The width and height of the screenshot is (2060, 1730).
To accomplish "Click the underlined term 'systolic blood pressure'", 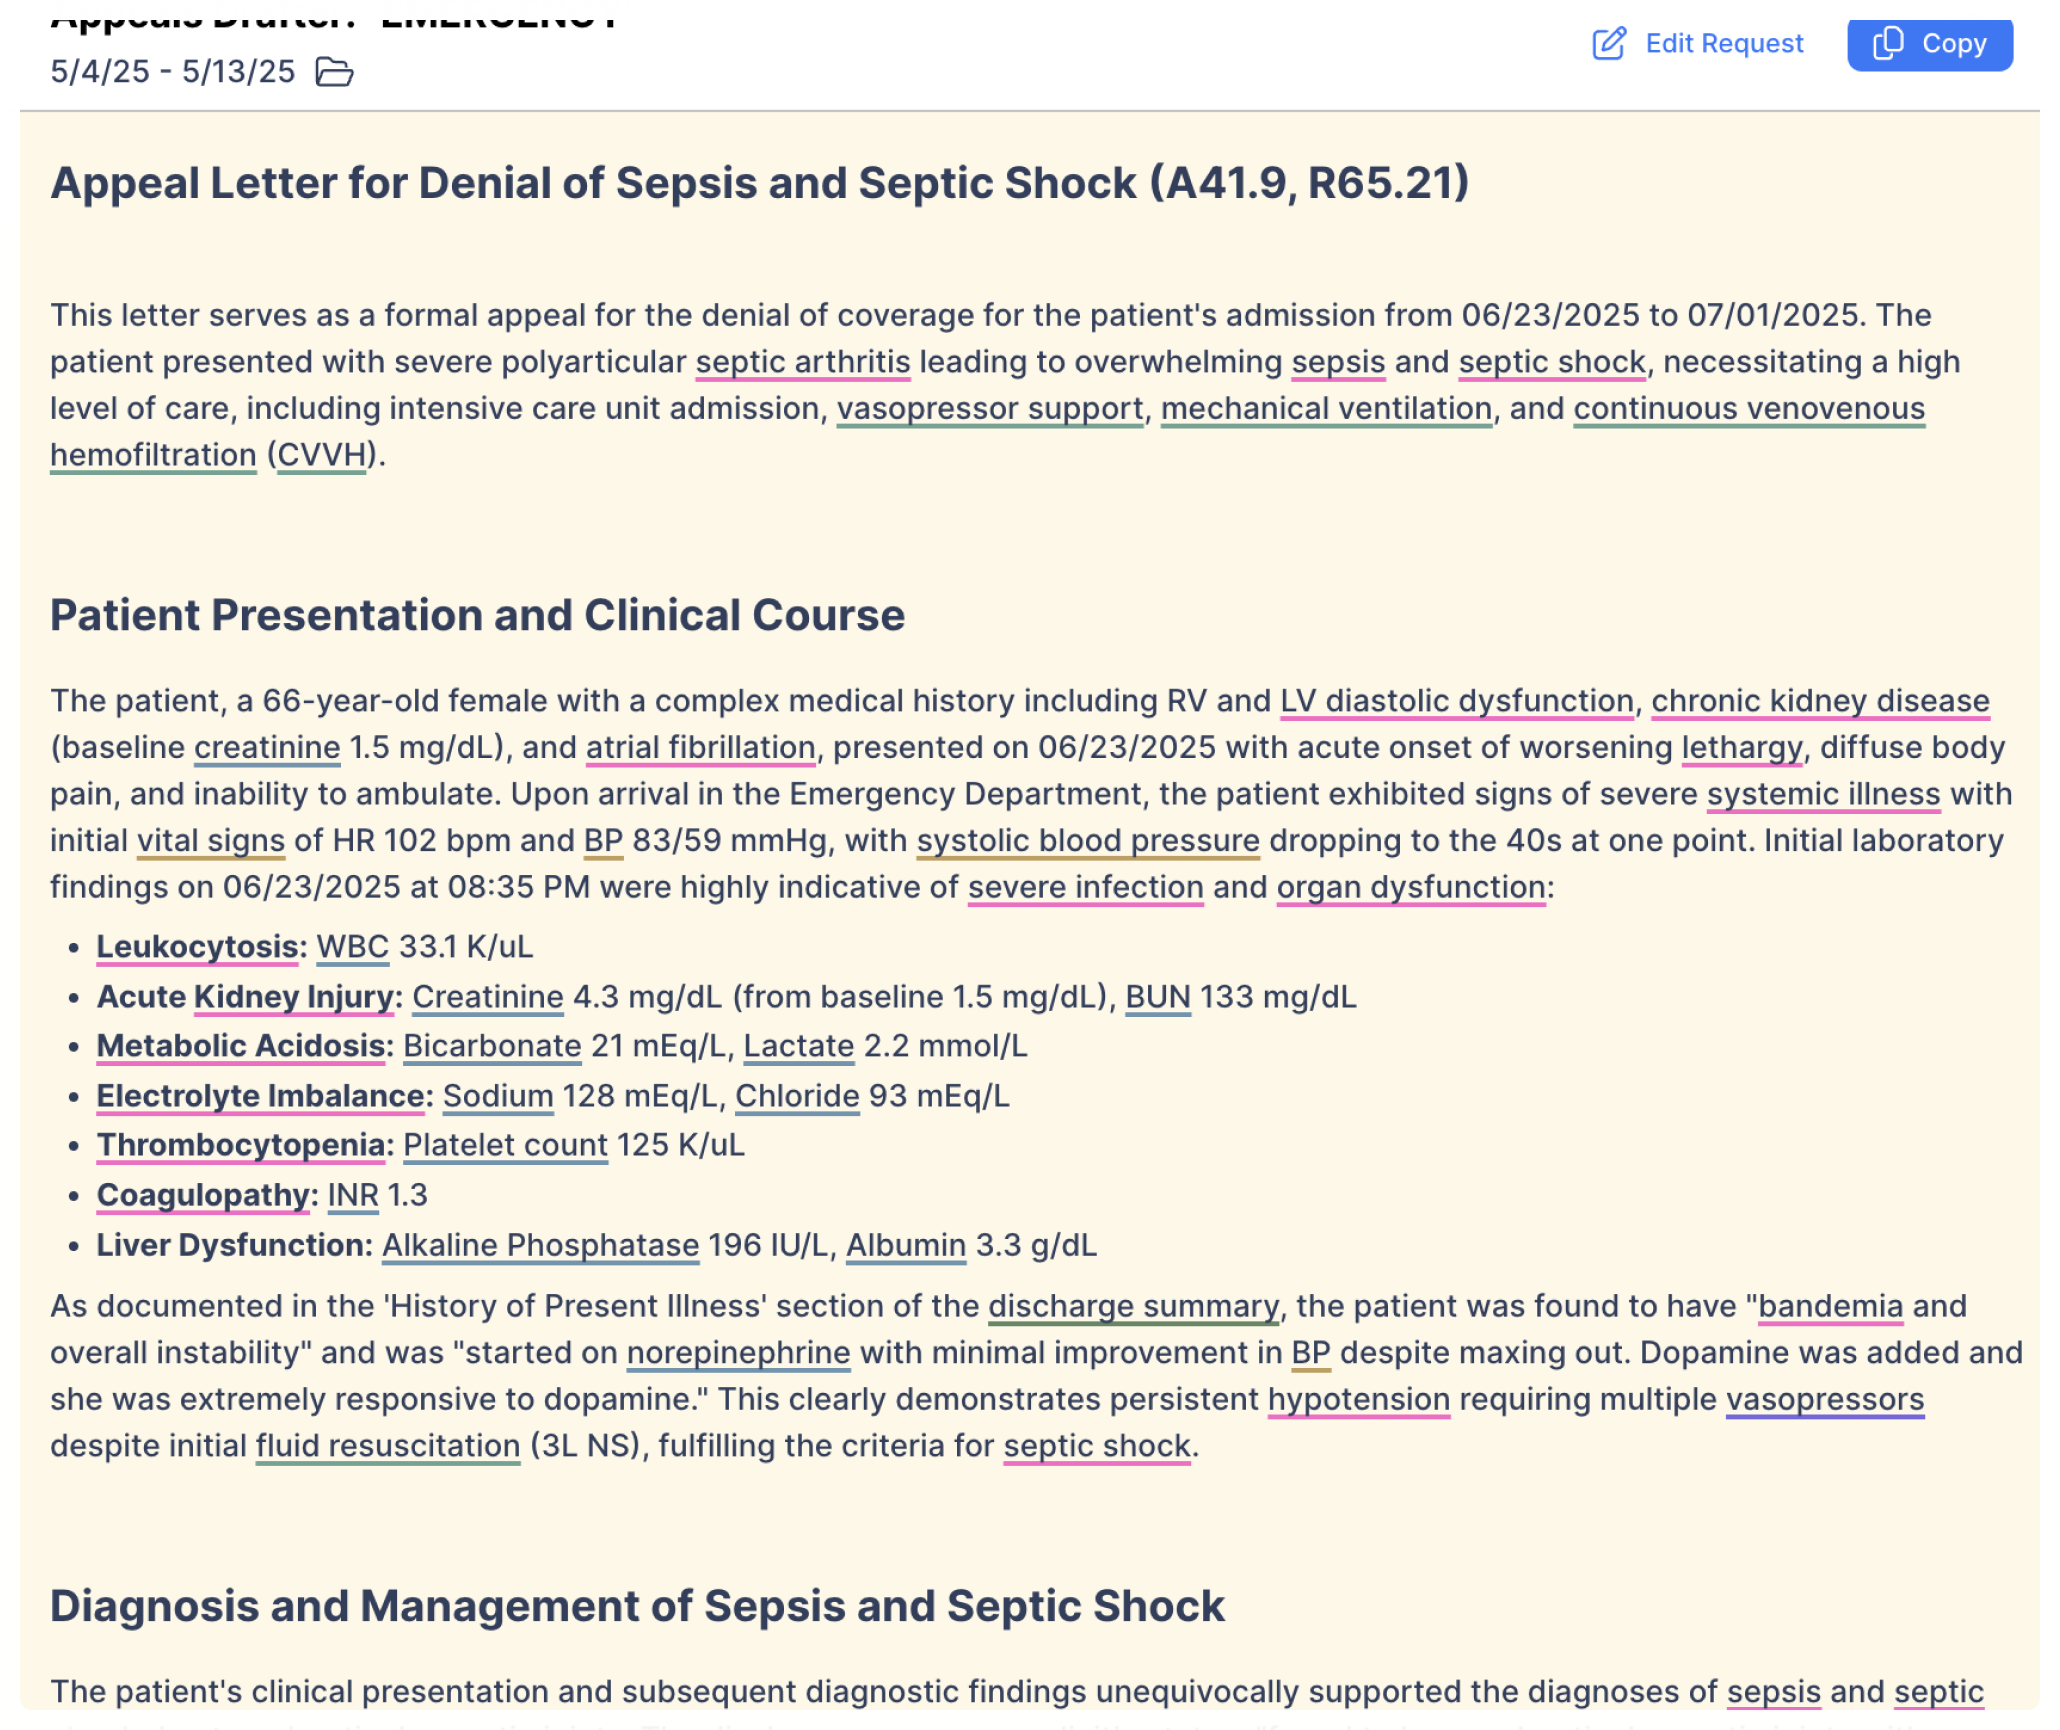I will [1088, 841].
